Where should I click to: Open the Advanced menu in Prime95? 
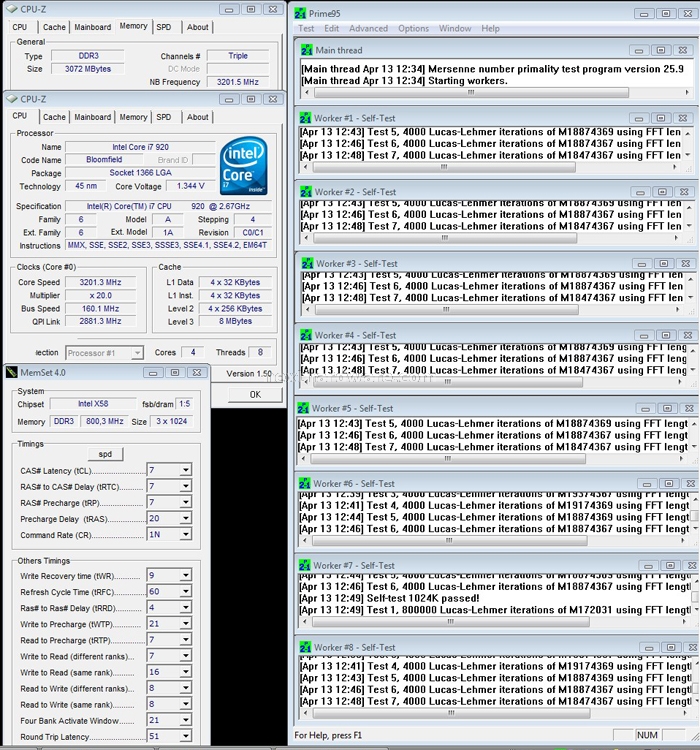pos(368,28)
